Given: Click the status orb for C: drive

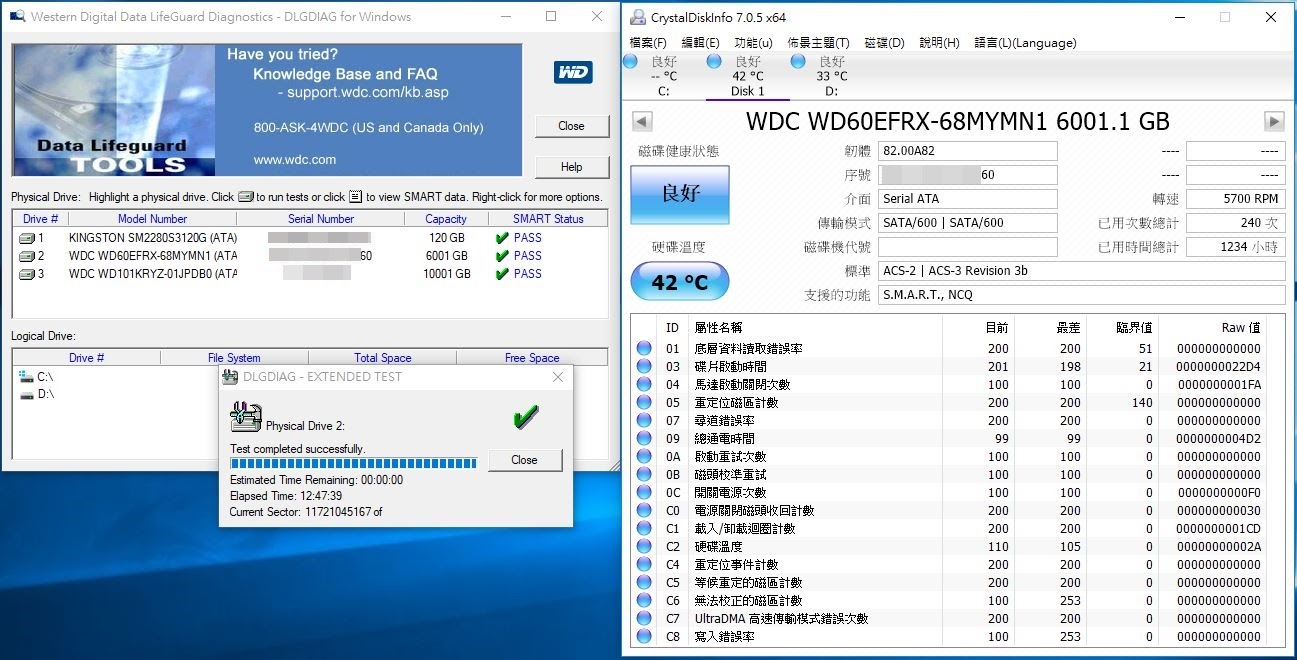Looking at the screenshot, I should [630, 62].
